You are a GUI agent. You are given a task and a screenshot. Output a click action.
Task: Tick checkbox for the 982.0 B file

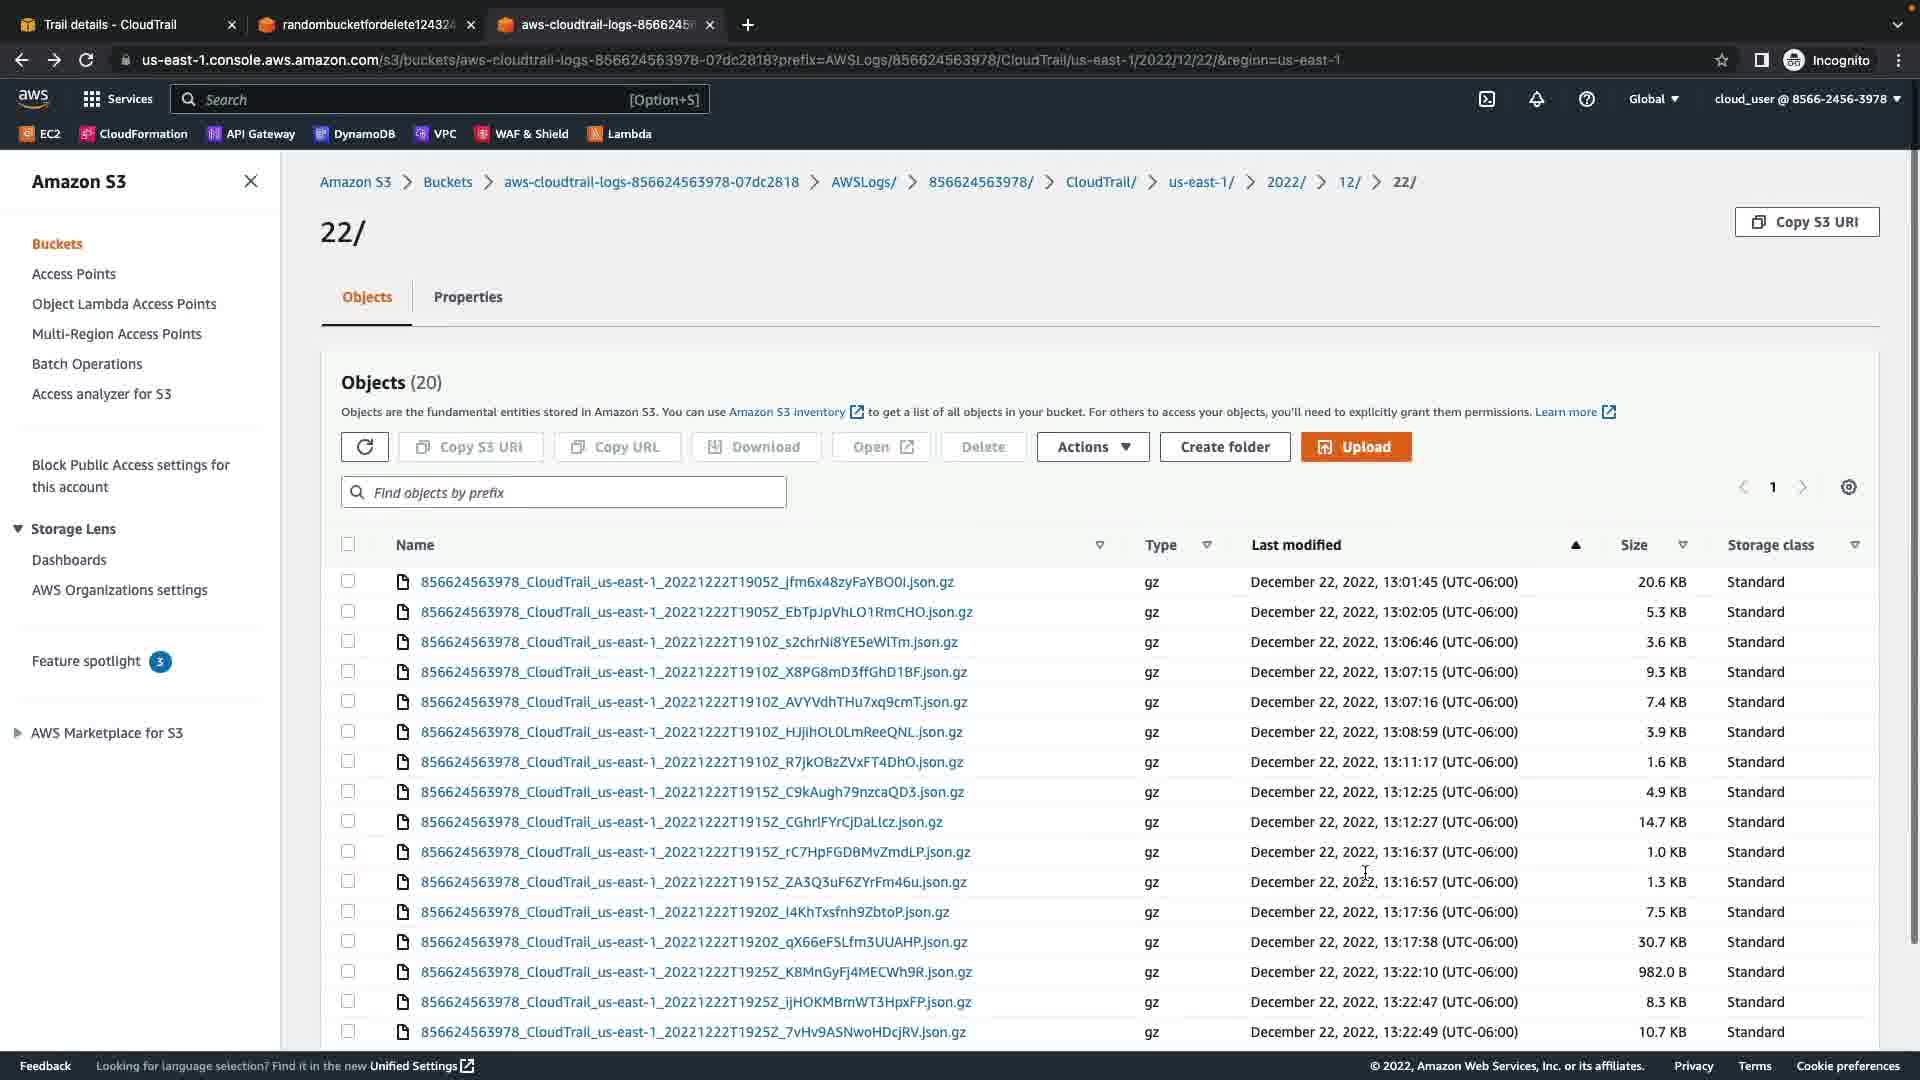click(348, 971)
